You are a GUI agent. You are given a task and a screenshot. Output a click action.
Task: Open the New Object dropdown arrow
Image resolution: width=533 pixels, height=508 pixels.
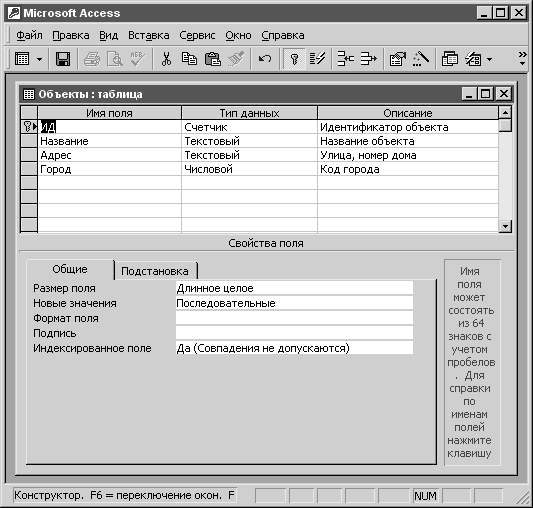click(x=489, y=60)
